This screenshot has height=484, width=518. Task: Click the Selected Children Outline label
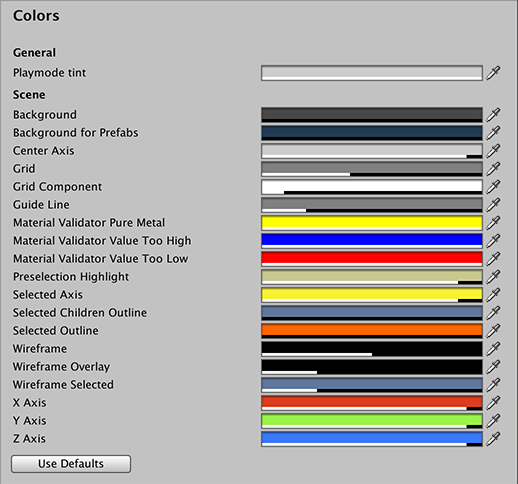[x=80, y=313]
